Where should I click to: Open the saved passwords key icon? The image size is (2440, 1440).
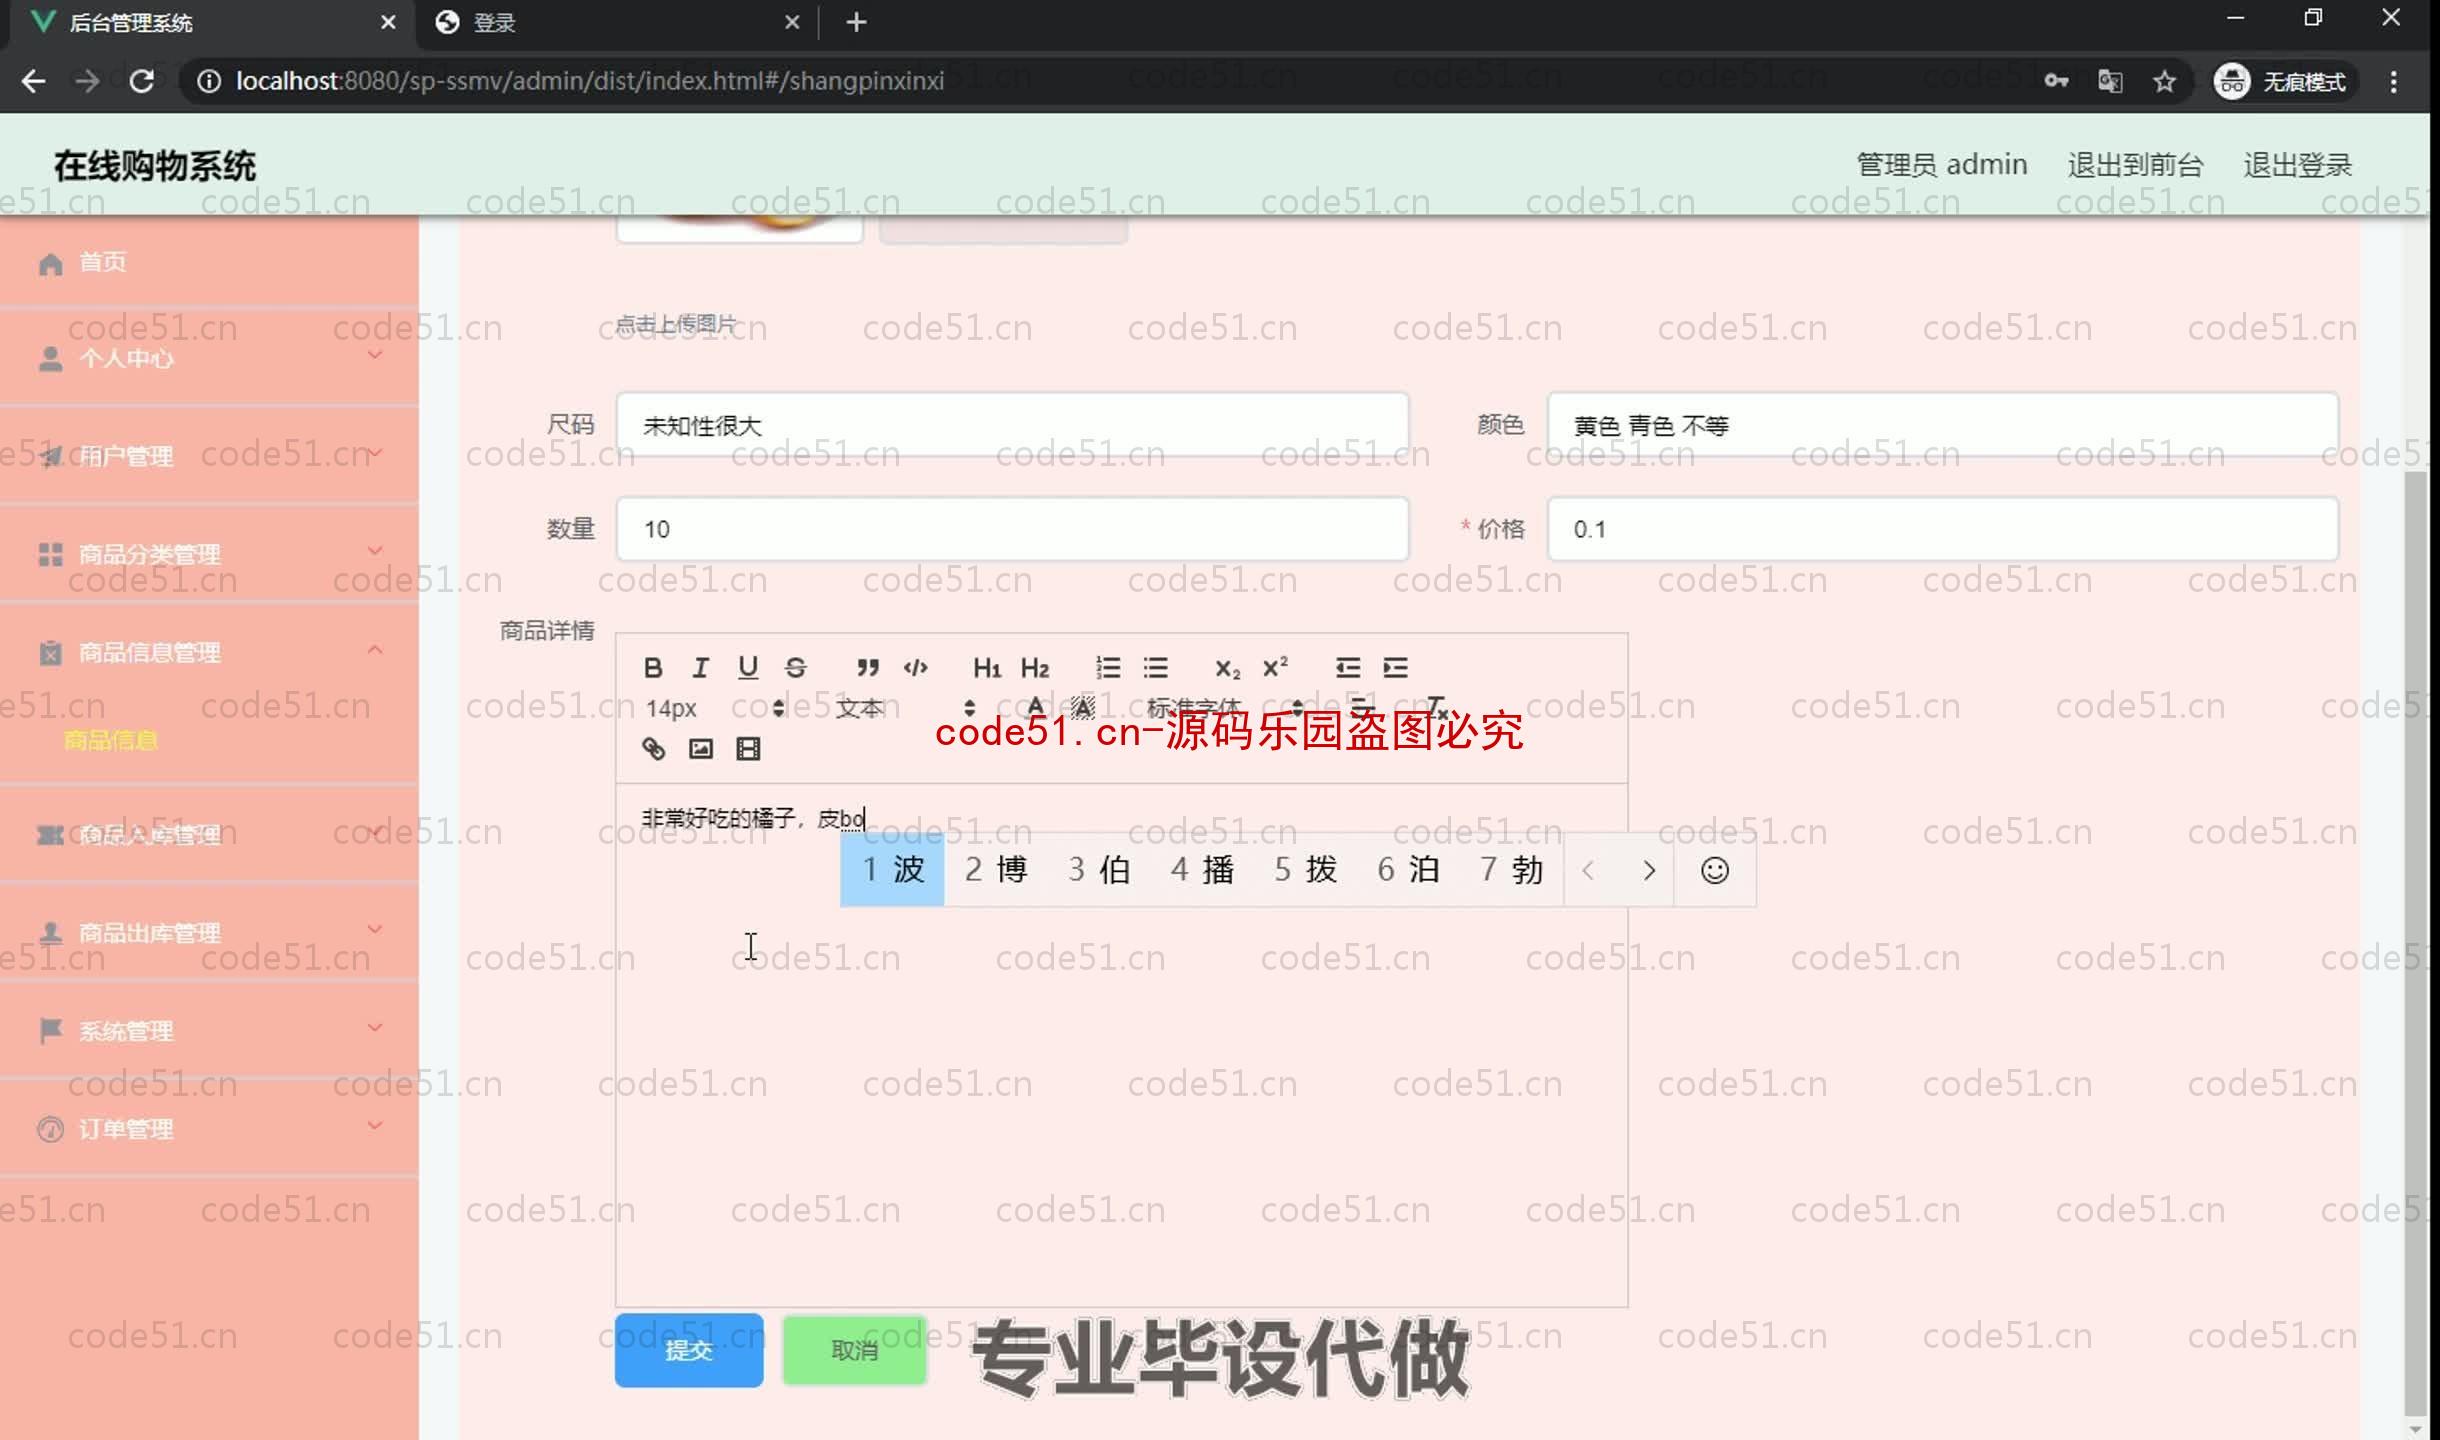(x=2056, y=81)
